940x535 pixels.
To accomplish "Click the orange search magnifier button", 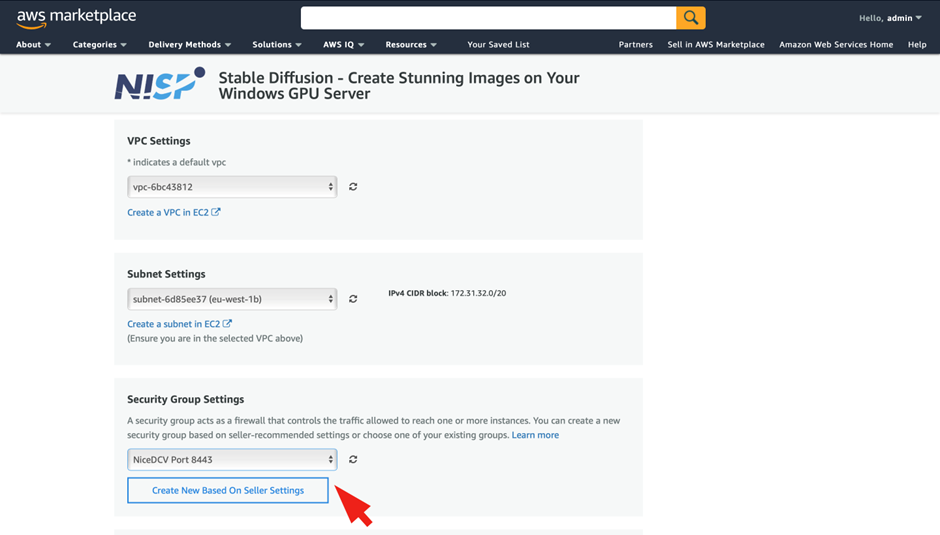I will click(x=691, y=18).
